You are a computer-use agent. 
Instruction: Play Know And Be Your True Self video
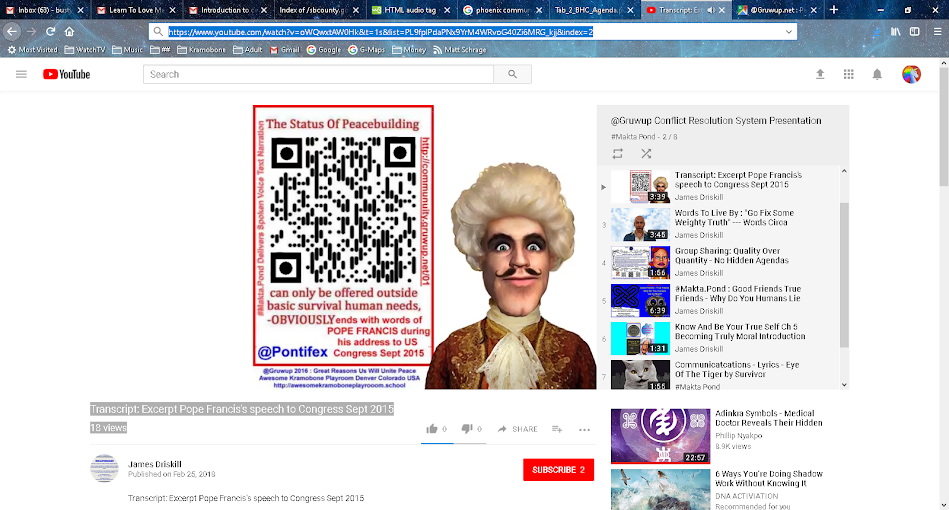pos(720,338)
